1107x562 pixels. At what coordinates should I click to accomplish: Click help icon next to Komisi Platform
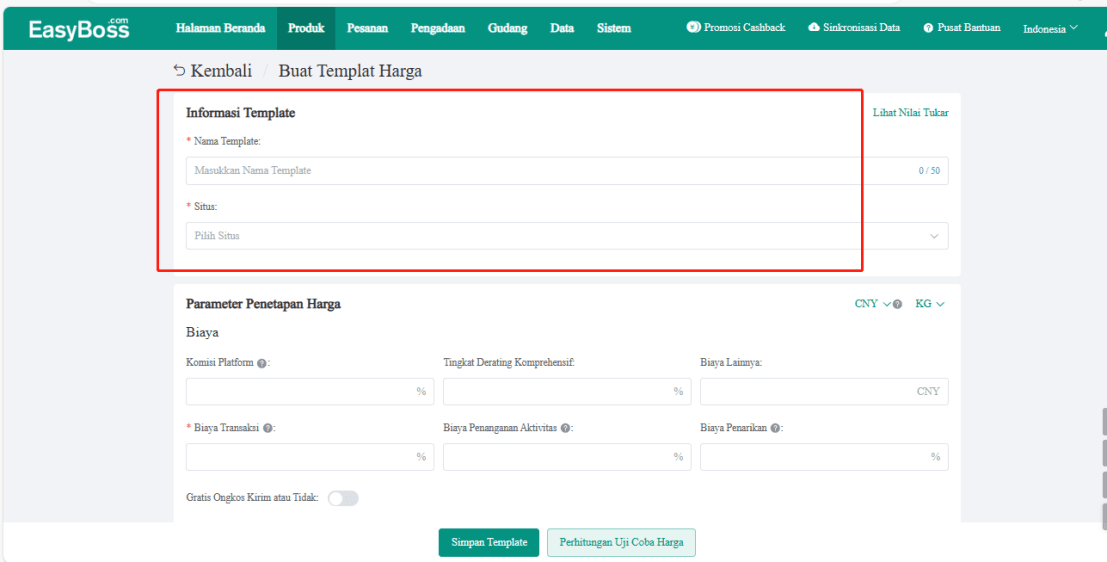262,363
